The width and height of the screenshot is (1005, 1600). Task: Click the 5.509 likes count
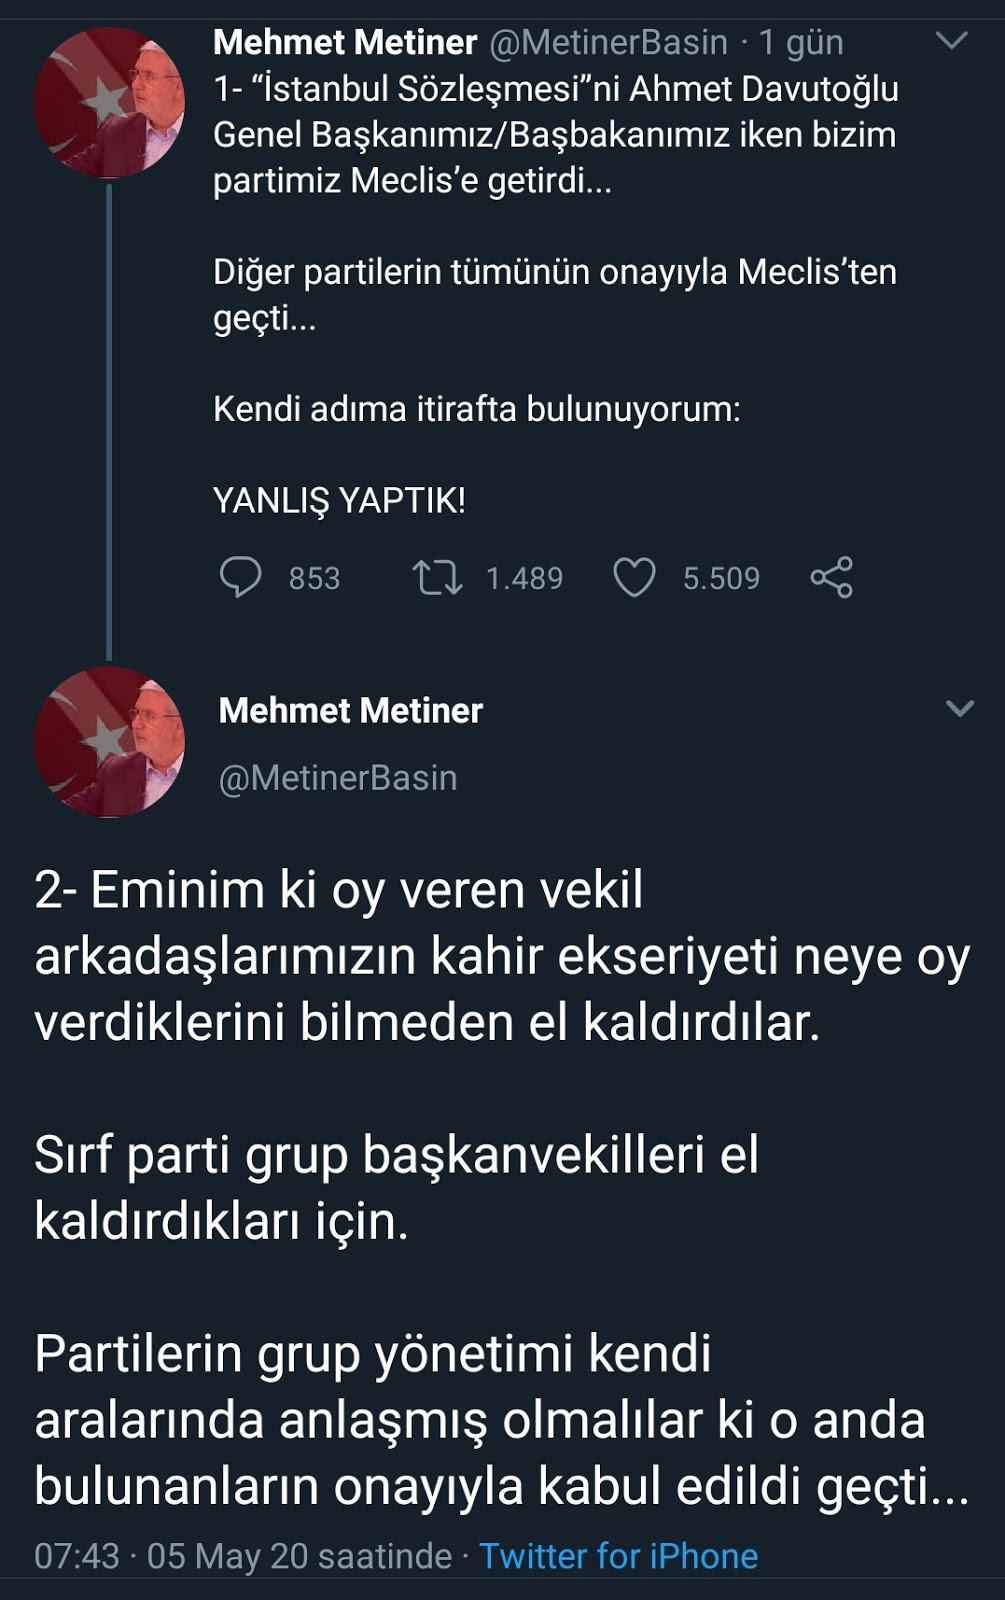pos(721,578)
